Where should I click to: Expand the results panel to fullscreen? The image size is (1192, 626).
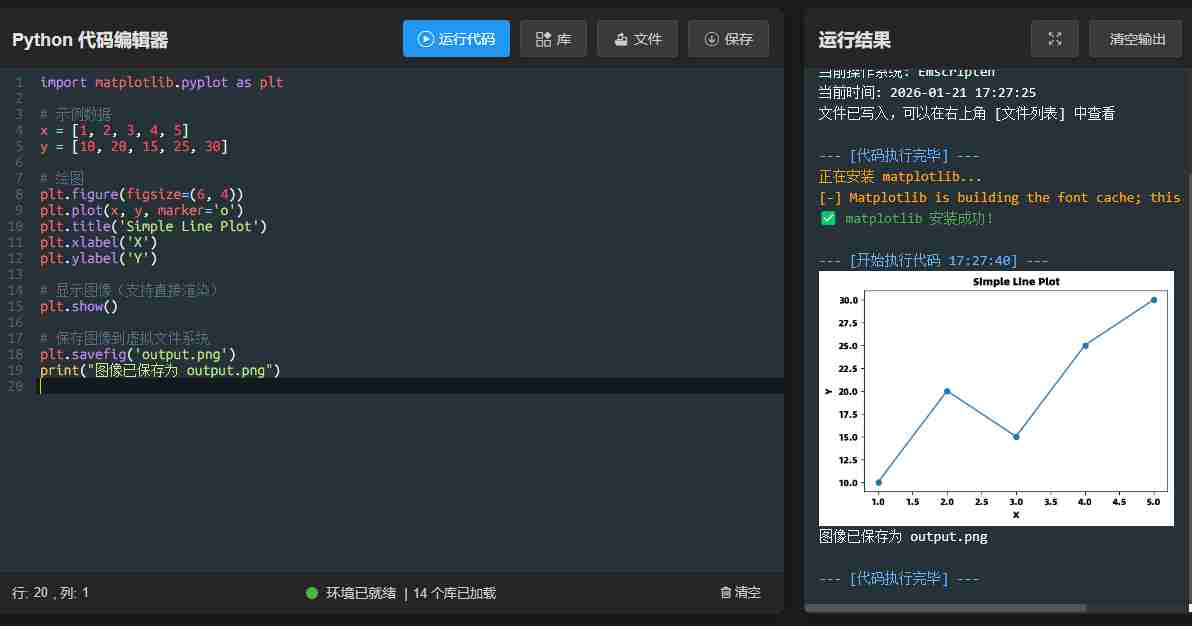coord(1054,39)
